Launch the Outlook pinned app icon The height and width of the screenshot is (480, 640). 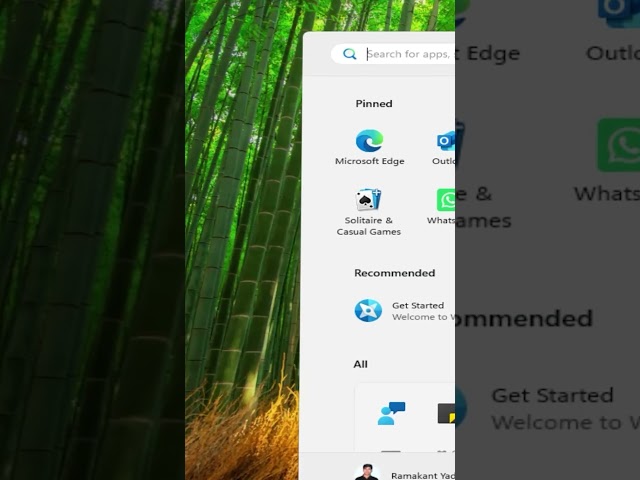pos(446,141)
